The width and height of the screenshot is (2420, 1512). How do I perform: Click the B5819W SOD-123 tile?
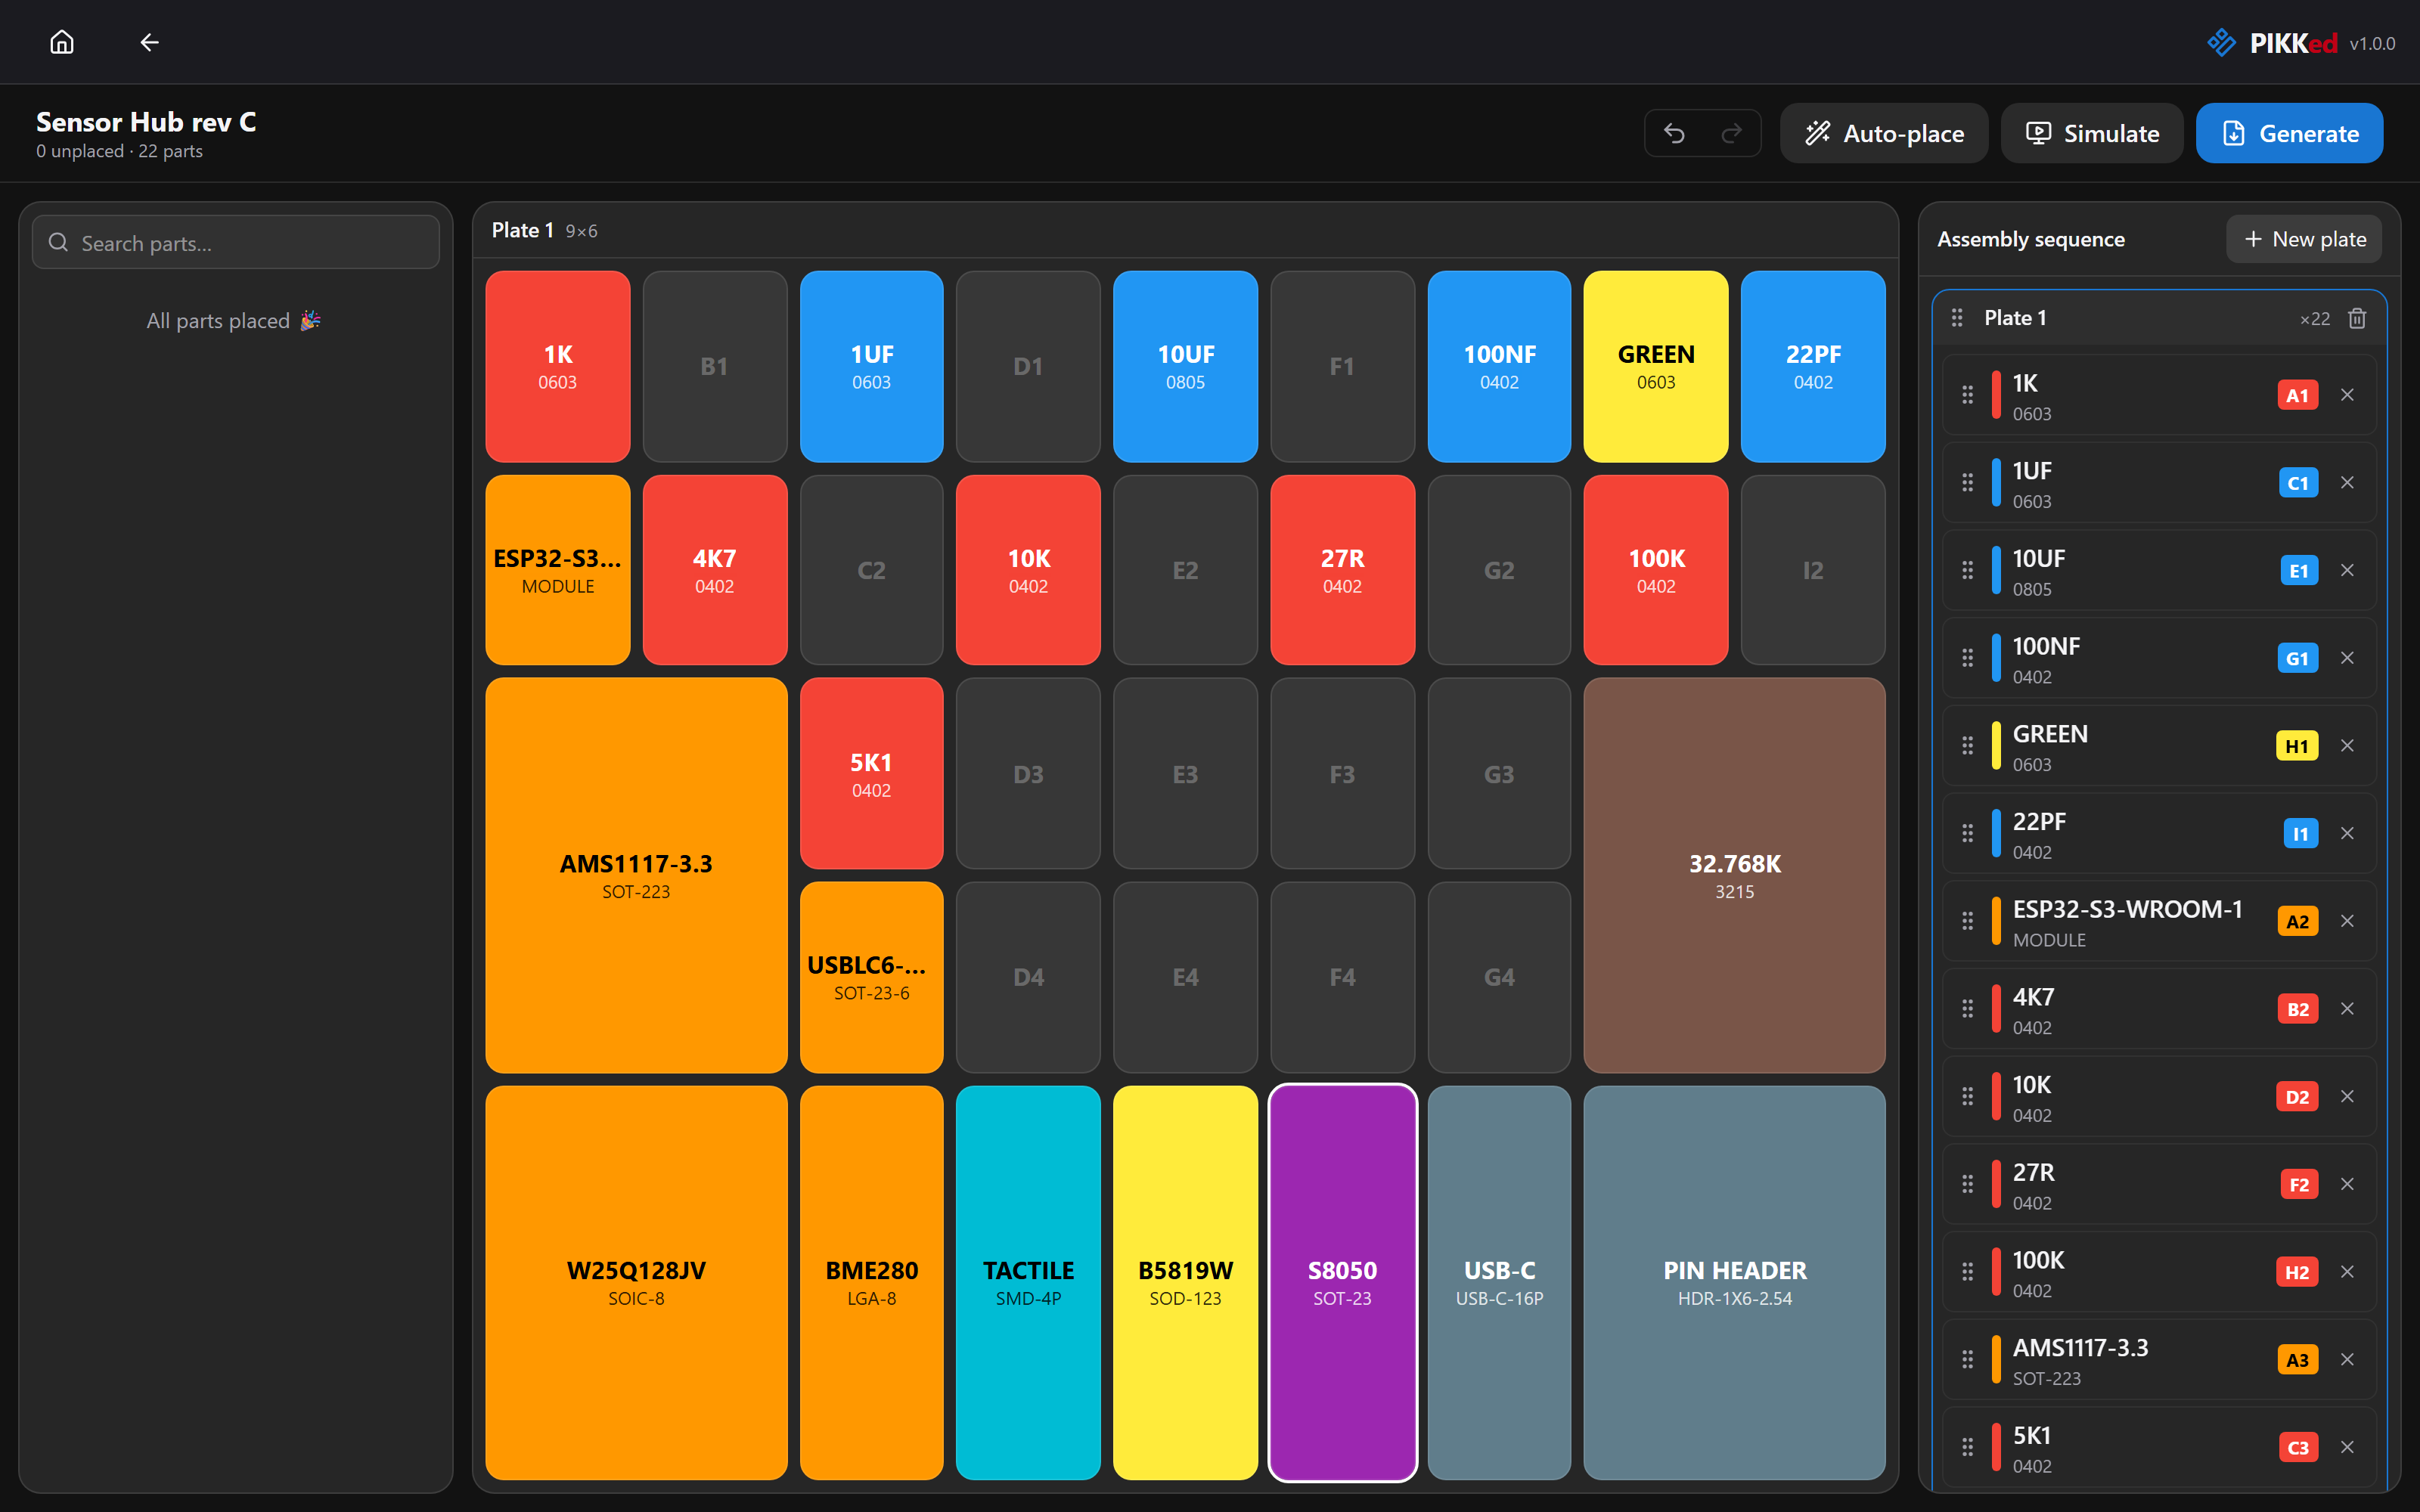point(1186,1283)
